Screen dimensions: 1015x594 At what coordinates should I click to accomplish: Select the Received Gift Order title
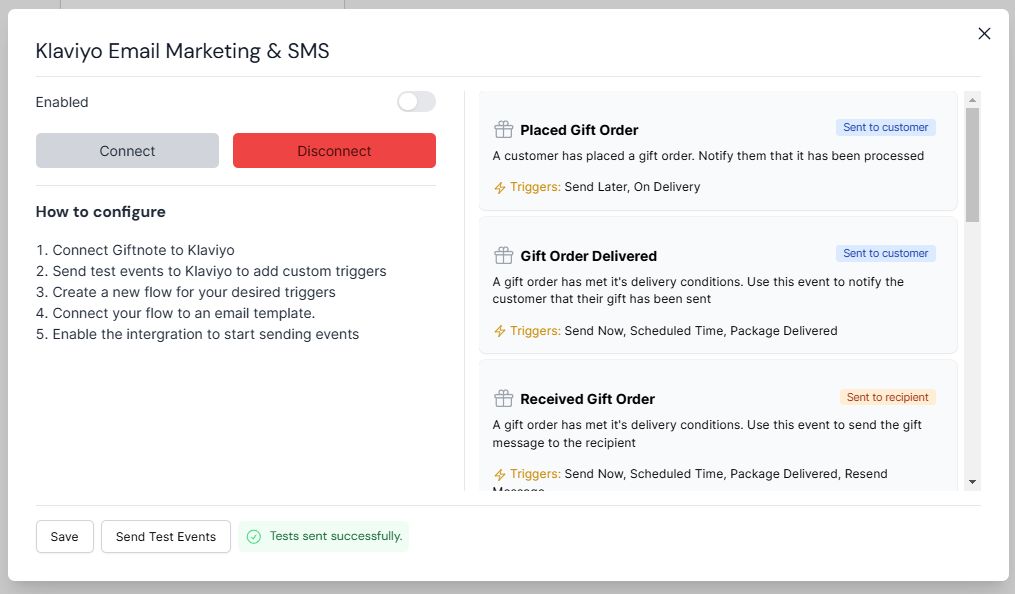(x=587, y=399)
